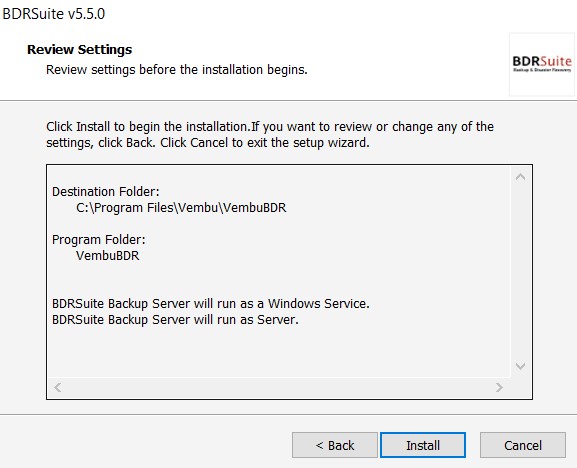
Task: Click the vertical scrollbar track of settings box
Action: [520, 272]
